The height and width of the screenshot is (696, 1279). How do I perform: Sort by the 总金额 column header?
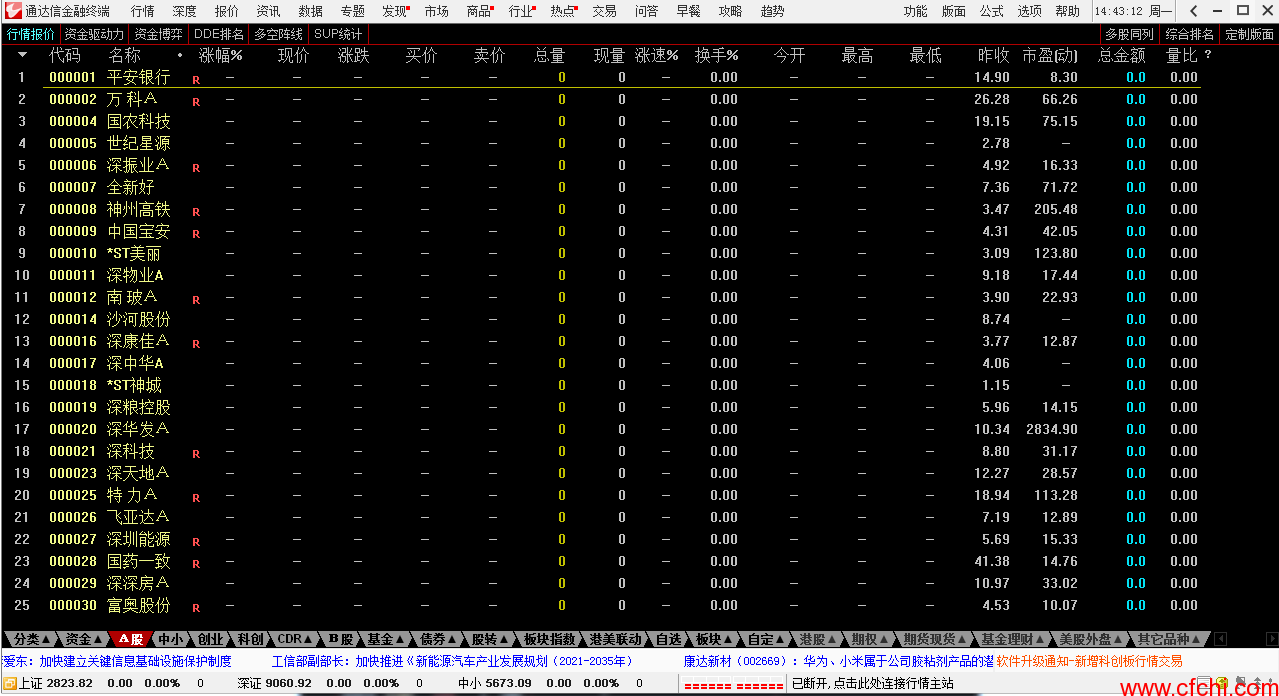click(x=1121, y=55)
